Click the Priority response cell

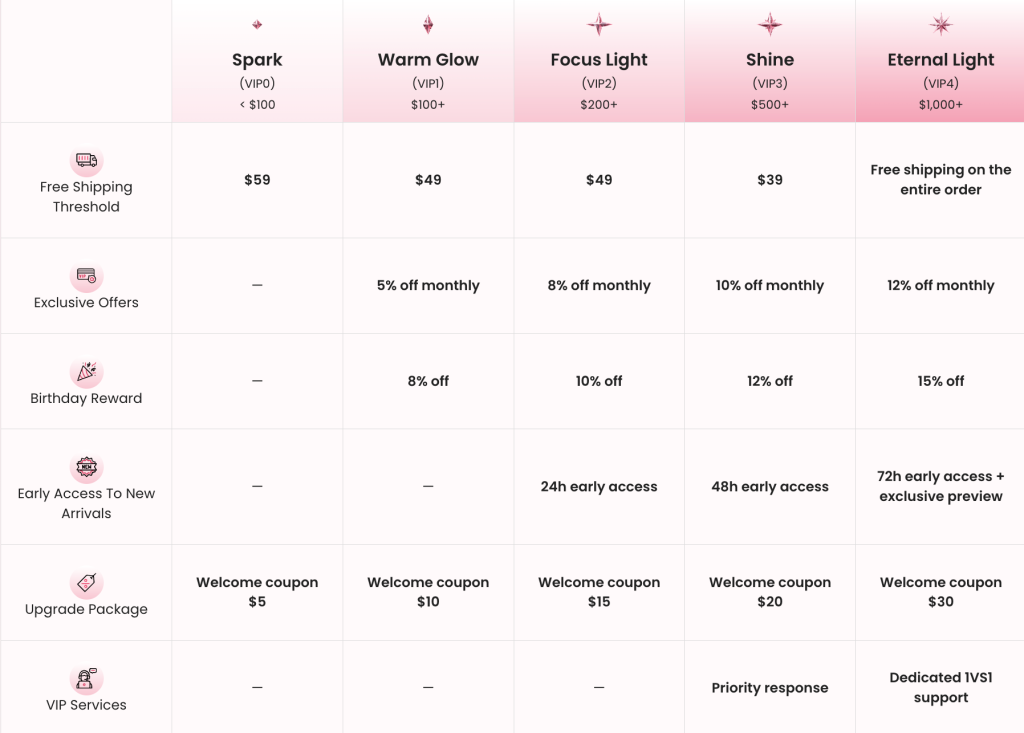pos(770,687)
